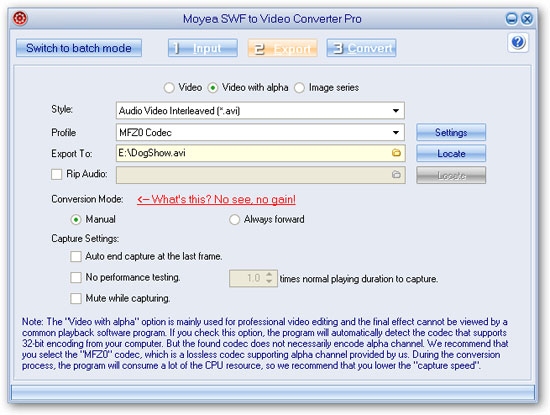Enable Rip Audio checkbox
Image resolution: width=550 pixels, height=415 pixels.
click(56, 174)
